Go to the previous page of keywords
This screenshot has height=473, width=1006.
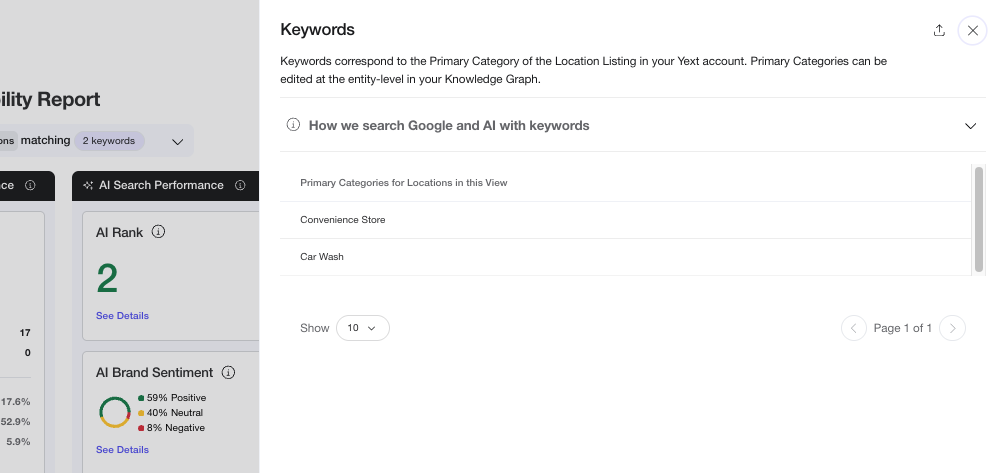click(853, 328)
